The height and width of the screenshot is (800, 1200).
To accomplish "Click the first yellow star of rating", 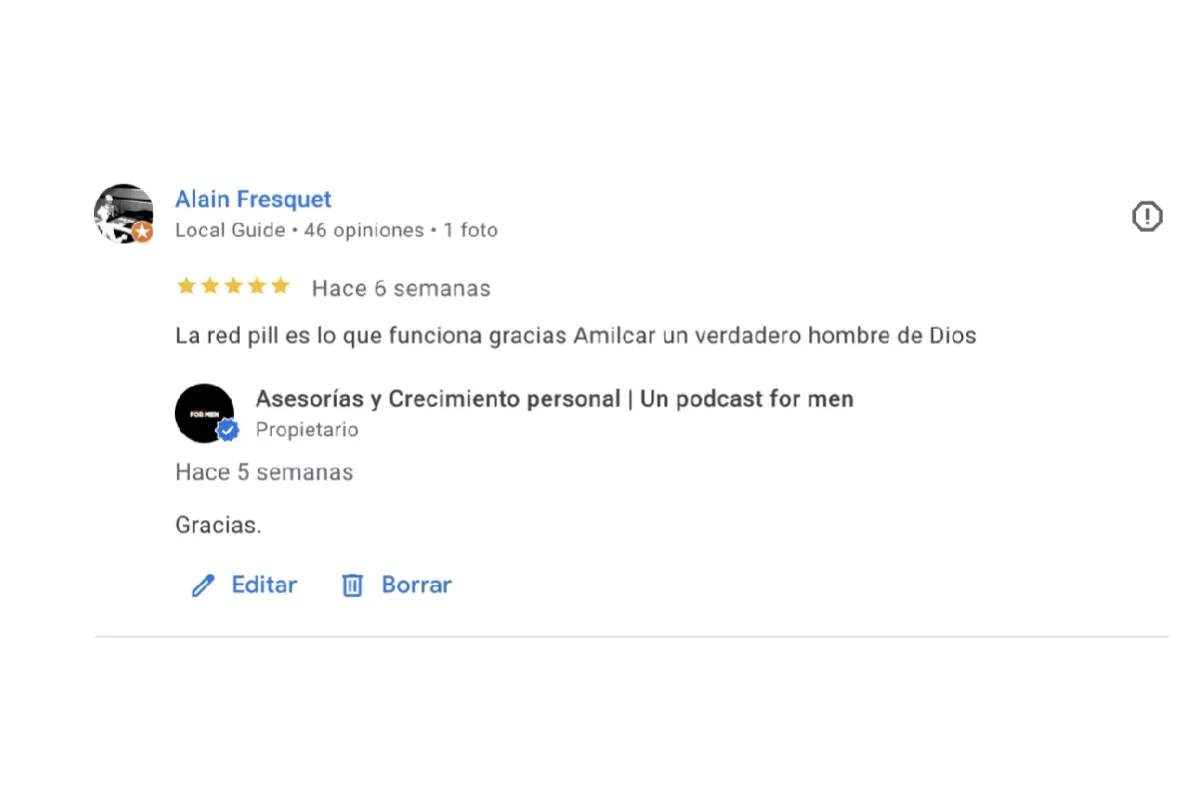I will tap(186, 287).
